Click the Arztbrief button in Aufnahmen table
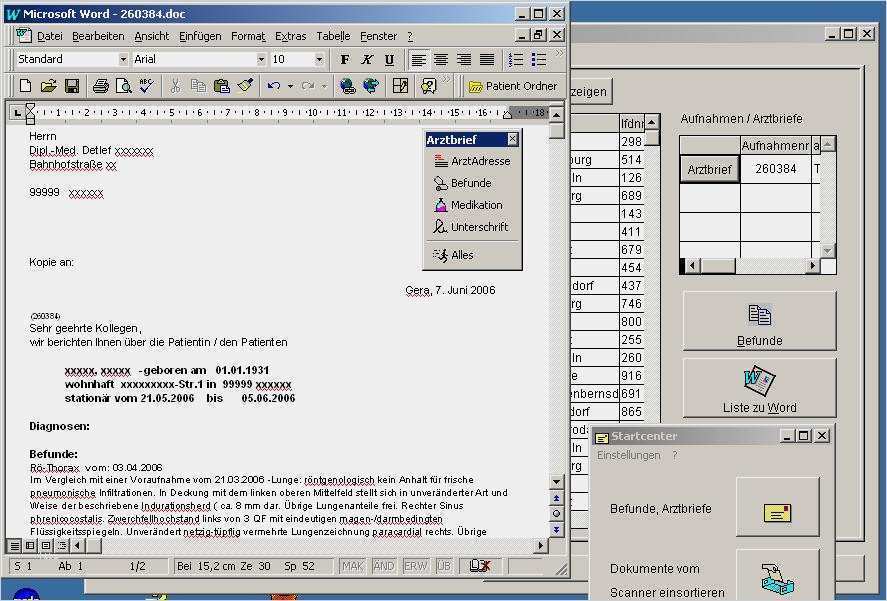 point(709,169)
